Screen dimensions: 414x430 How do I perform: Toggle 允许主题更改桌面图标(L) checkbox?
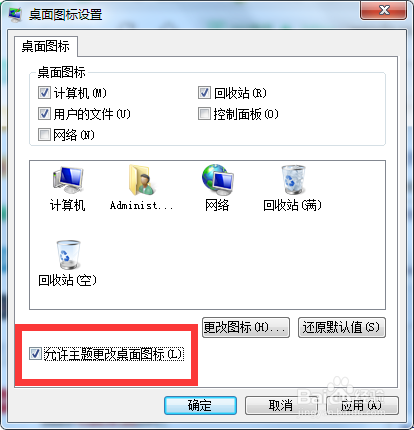(35, 354)
